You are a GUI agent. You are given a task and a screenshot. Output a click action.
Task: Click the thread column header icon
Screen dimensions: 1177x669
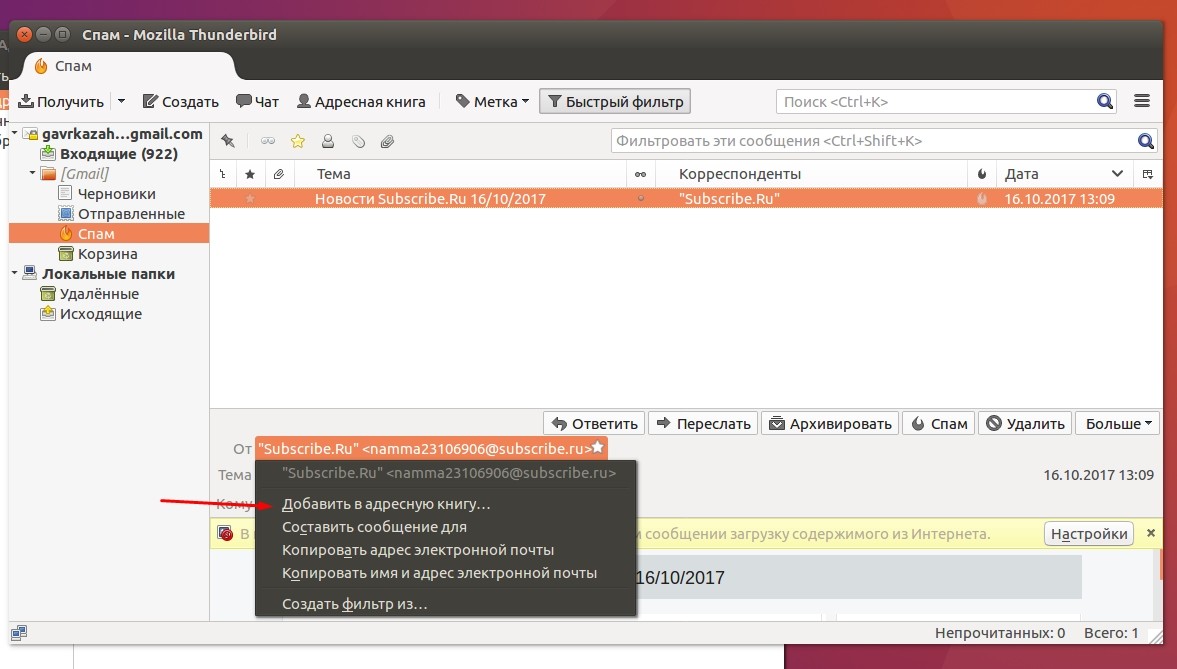pyautogui.click(x=223, y=173)
